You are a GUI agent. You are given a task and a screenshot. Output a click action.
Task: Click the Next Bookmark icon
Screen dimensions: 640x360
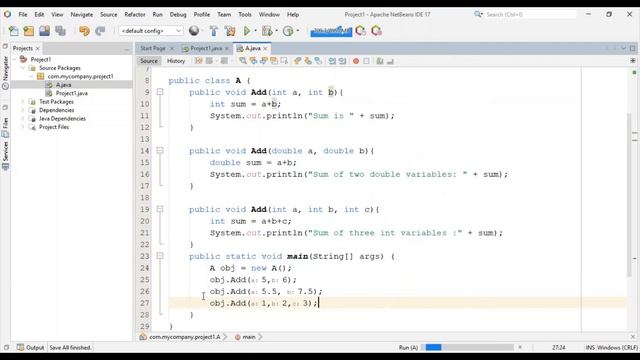pyautogui.click(x=307, y=61)
